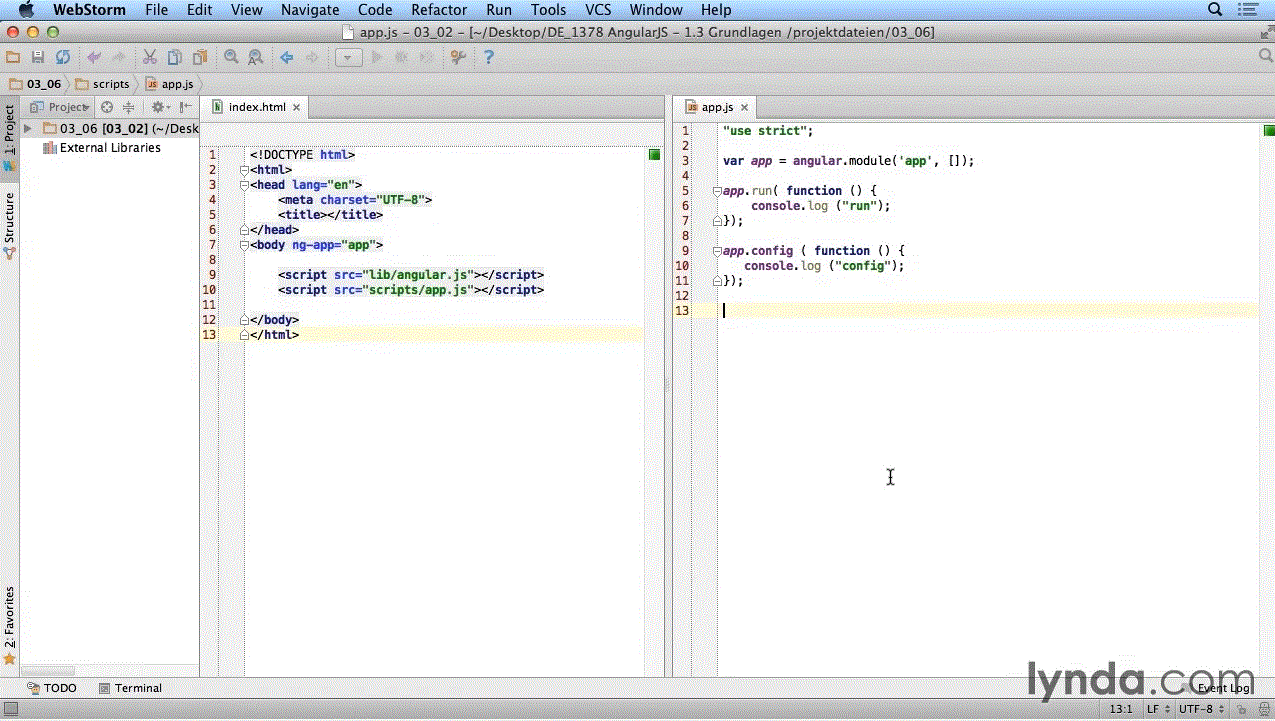The height and width of the screenshot is (721, 1275).
Task: Click Scroll from Source target icon
Action: point(107,107)
